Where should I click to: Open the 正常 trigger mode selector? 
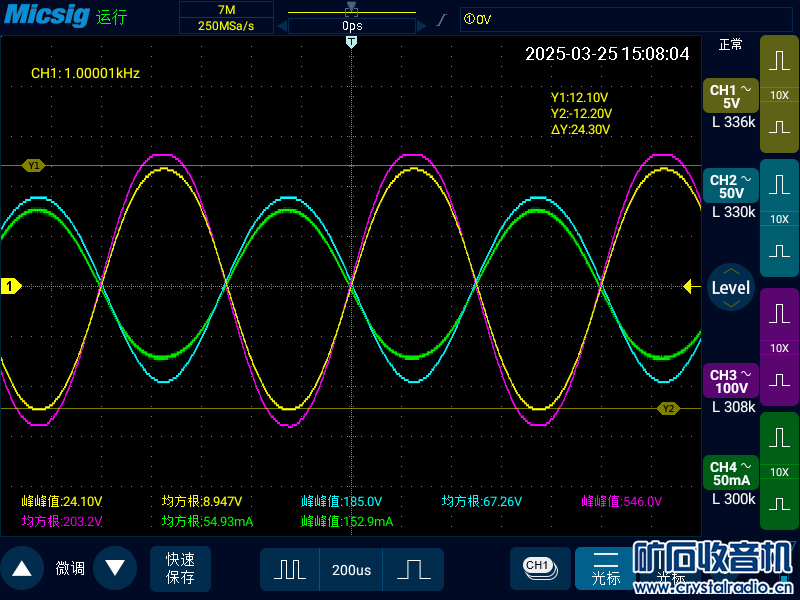pos(731,45)
